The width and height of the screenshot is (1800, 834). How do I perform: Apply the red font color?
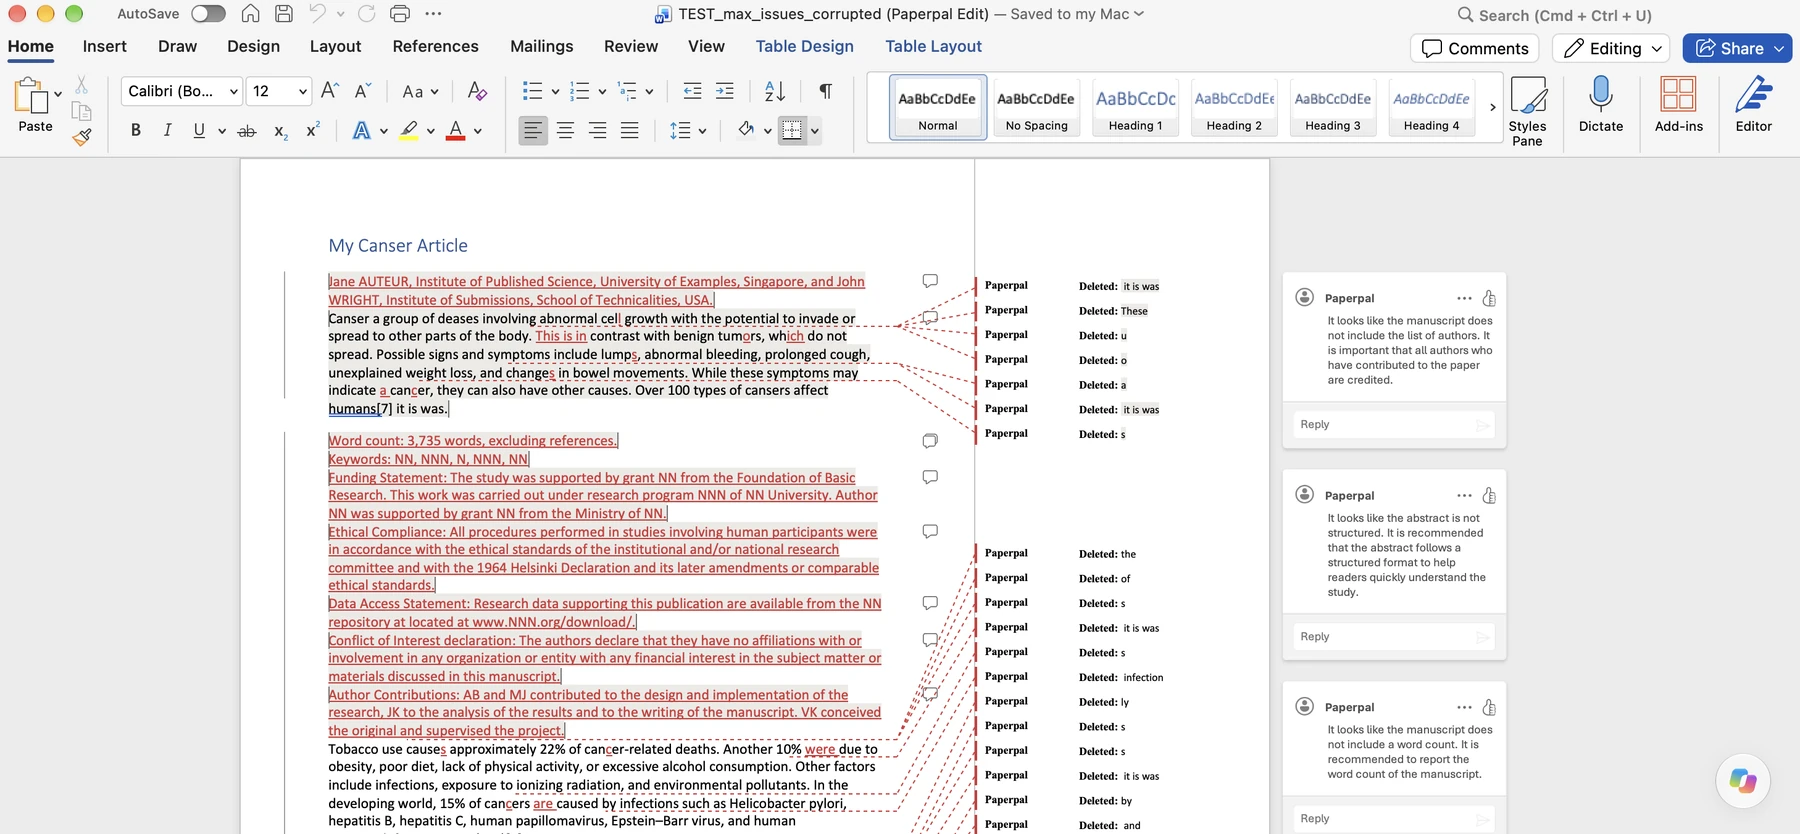click(456, 131)
